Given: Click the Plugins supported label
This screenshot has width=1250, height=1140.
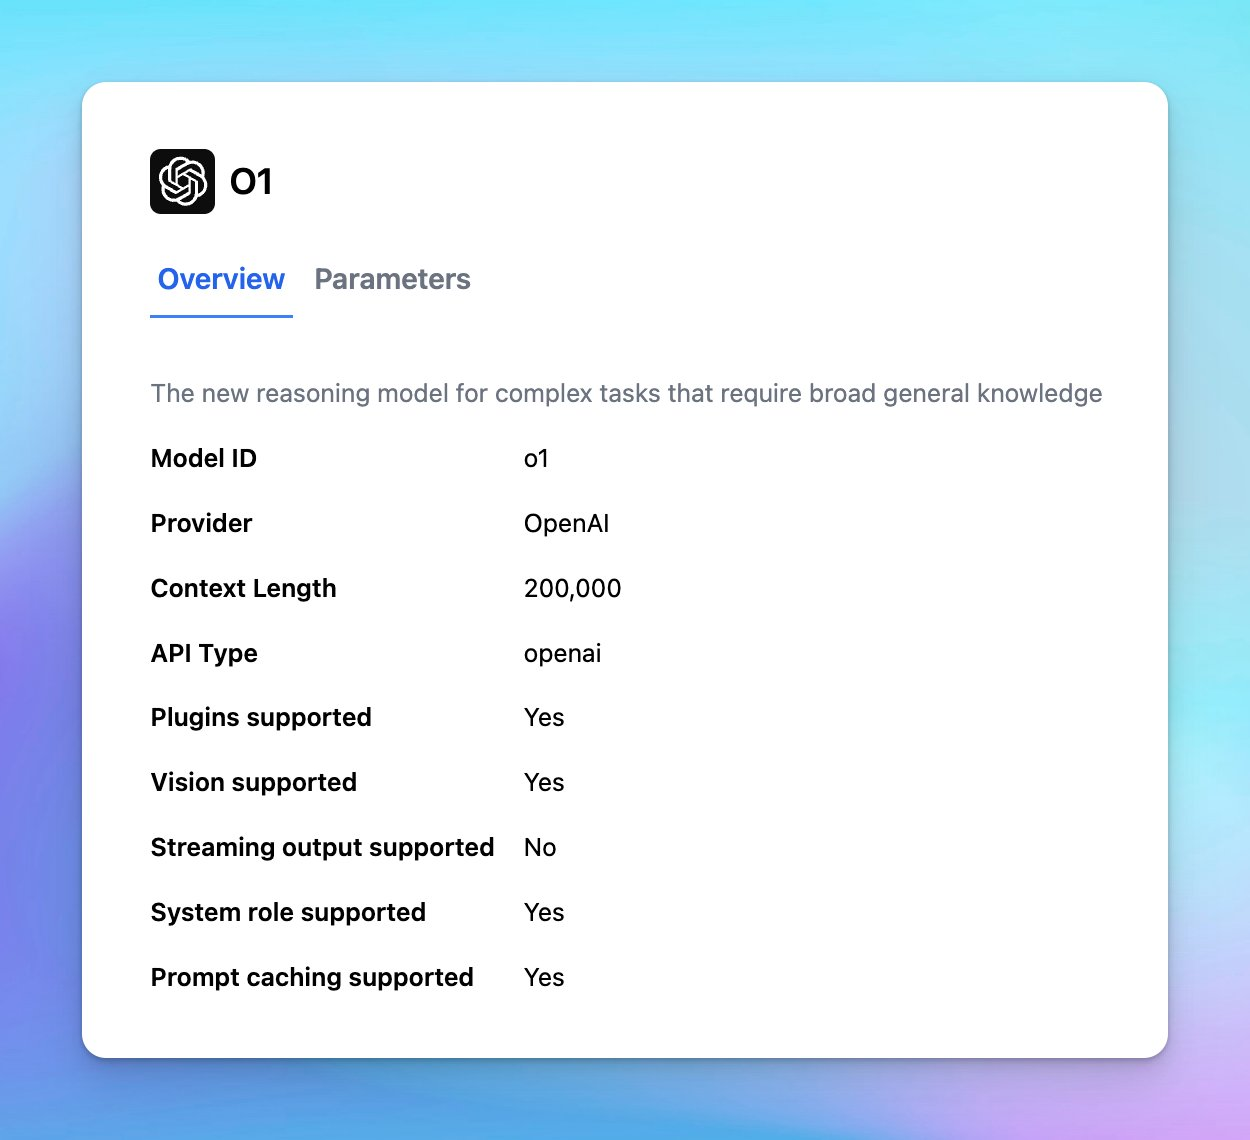Looking at the screenshot, I should pos(261,717).
